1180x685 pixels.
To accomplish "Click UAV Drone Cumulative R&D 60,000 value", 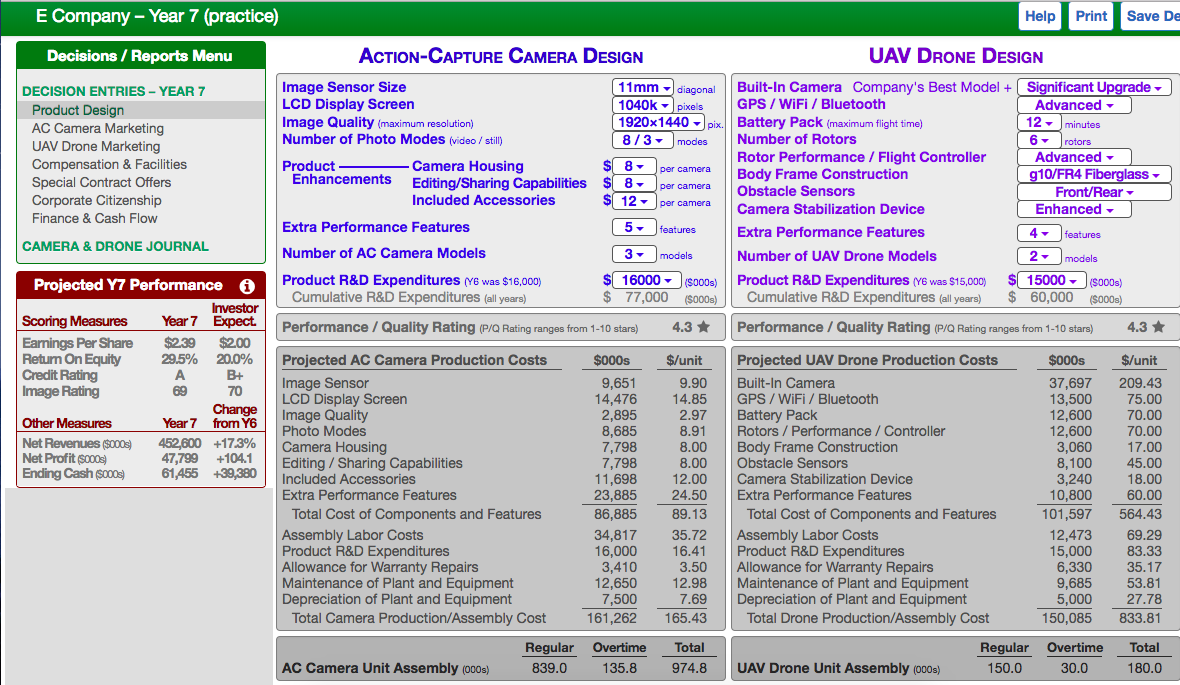I will (1051, 297).
